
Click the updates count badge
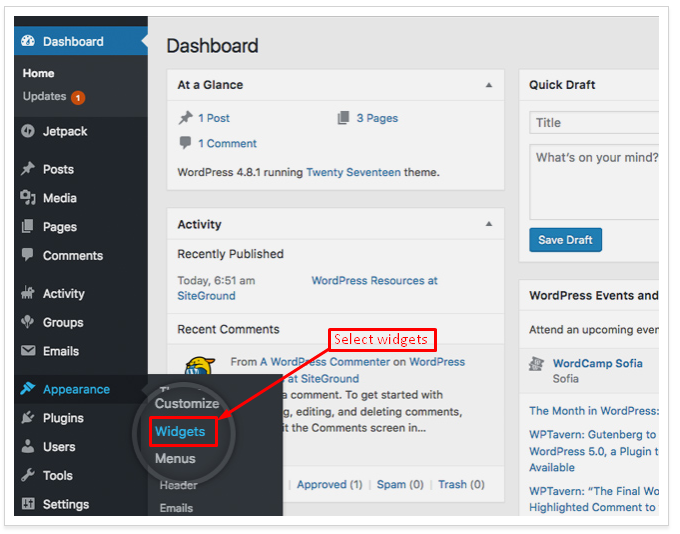click(78, 98)
